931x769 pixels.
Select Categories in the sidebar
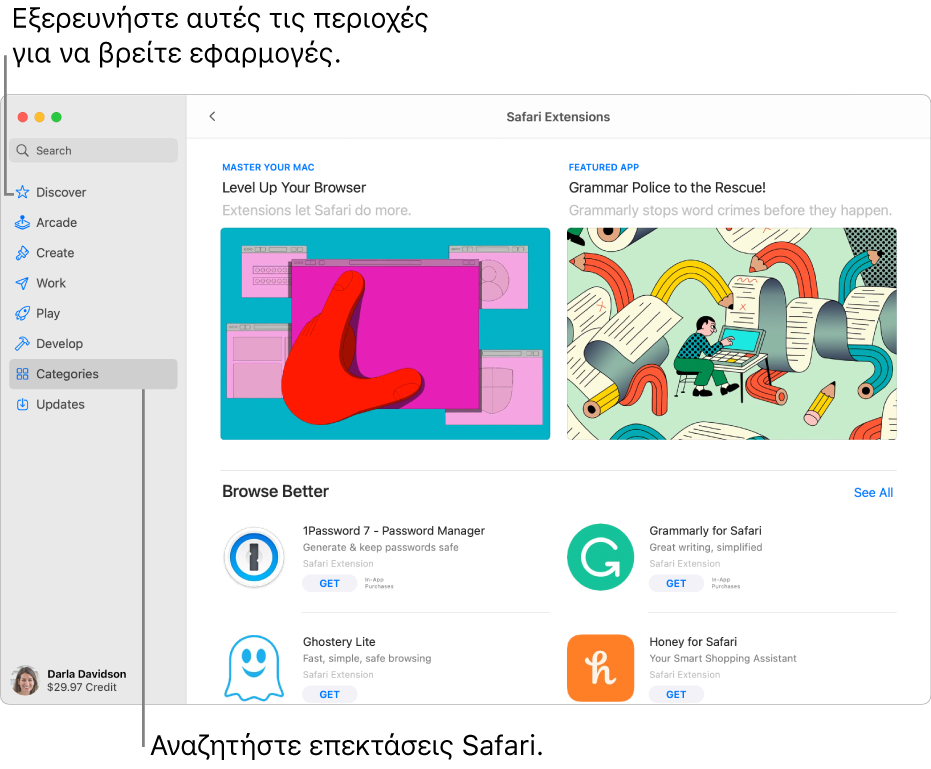click(93, 374)
